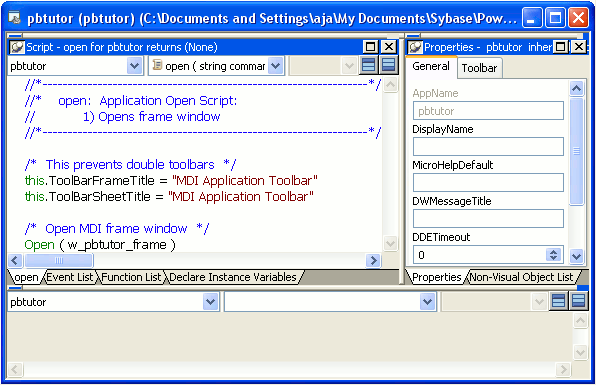Select the Properties tab at the bottom
This screenshot has width=596, height=385.
pos(436,277)
